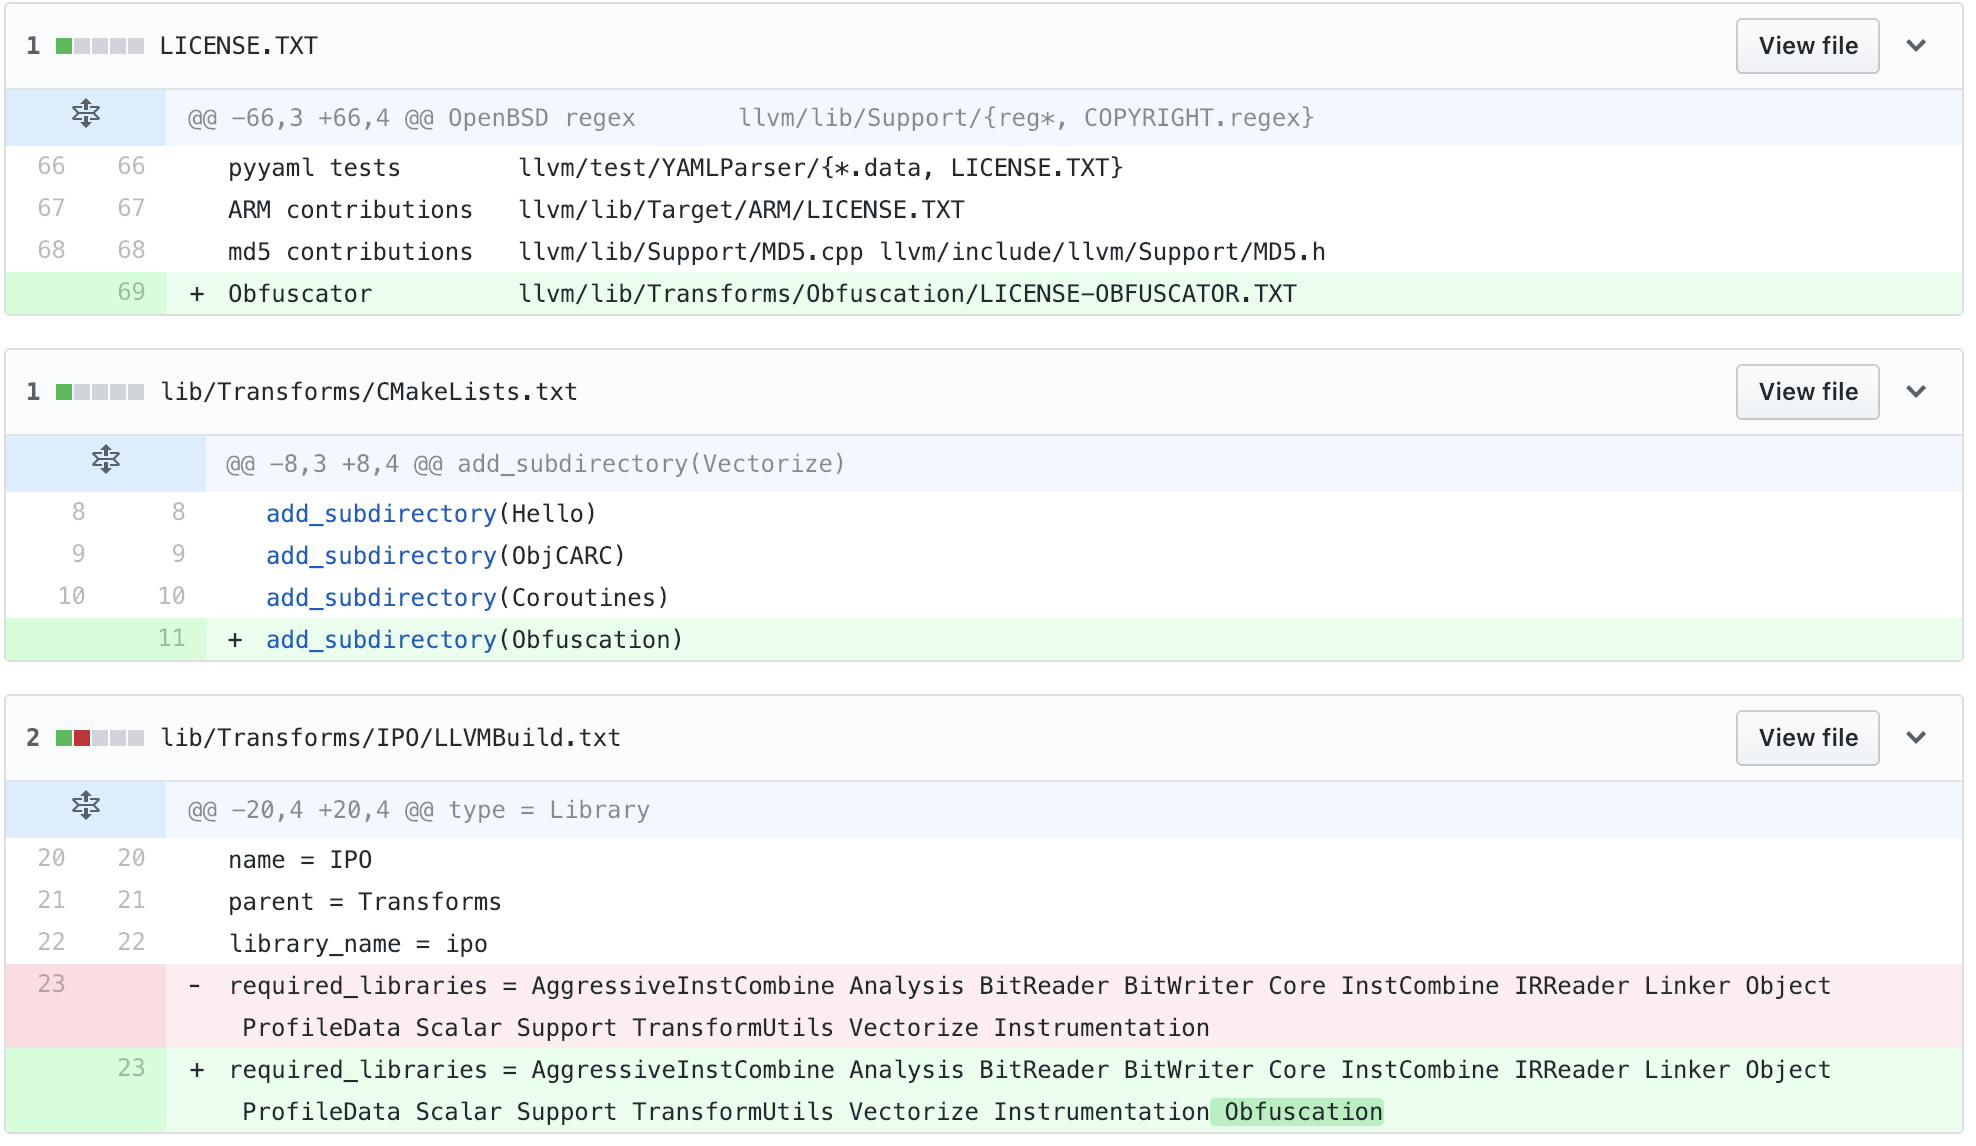Click the add_subdirectory(Obfuscation) added line

tap(474, 640)
